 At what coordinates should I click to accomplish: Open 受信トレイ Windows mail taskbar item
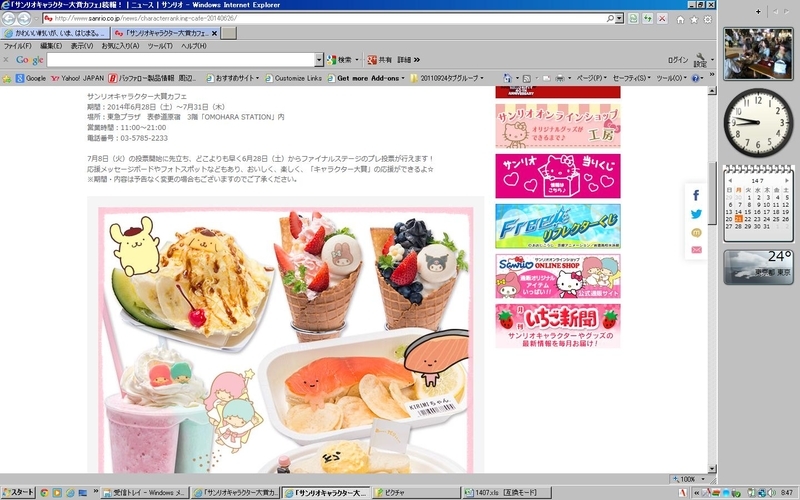point(145,493)
